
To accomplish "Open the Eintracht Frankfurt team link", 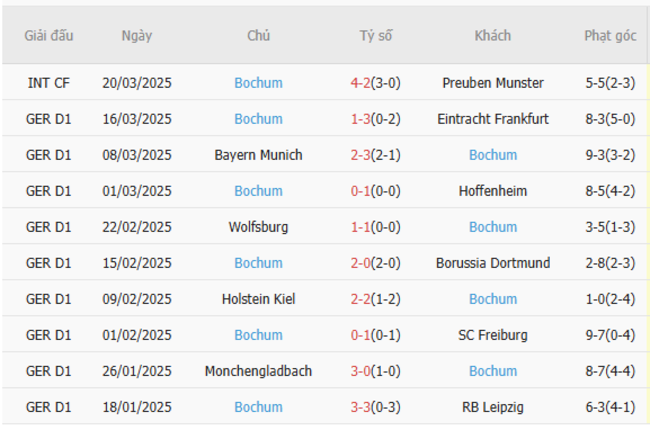I will click(x=493, y=119).
